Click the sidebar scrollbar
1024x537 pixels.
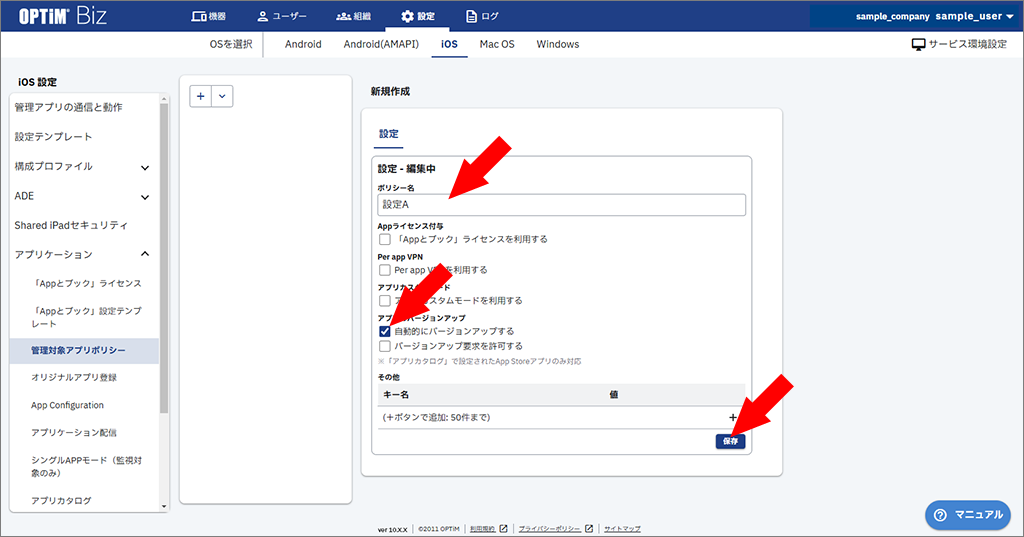coord(164,257)
